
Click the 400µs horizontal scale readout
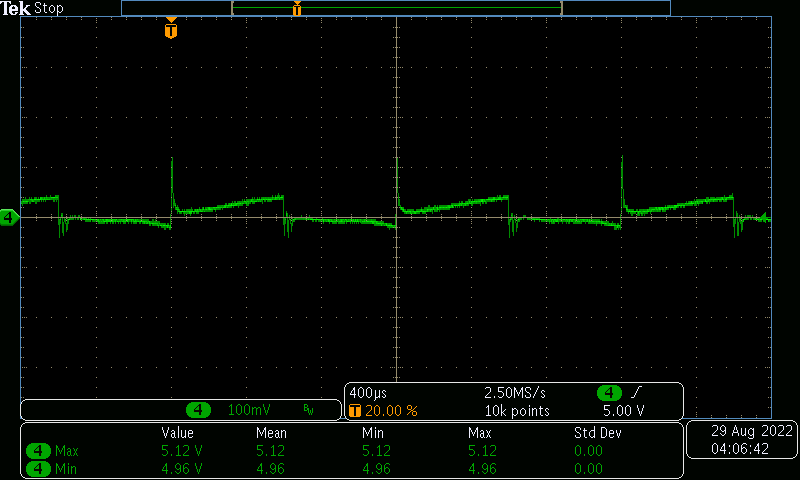tap(368, 393)
